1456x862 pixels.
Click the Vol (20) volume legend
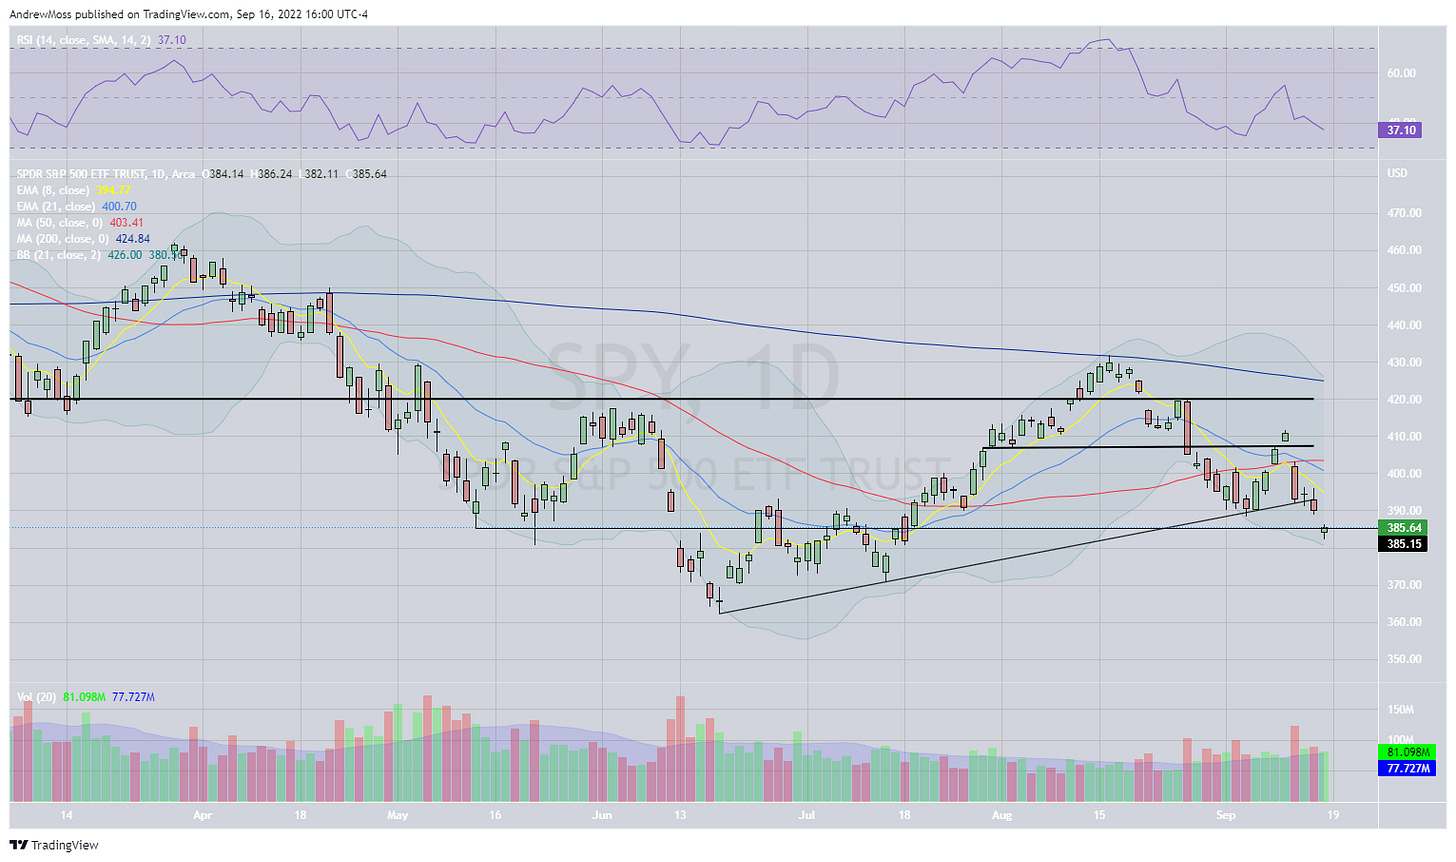pyautogui.click(x=37, y=696)
